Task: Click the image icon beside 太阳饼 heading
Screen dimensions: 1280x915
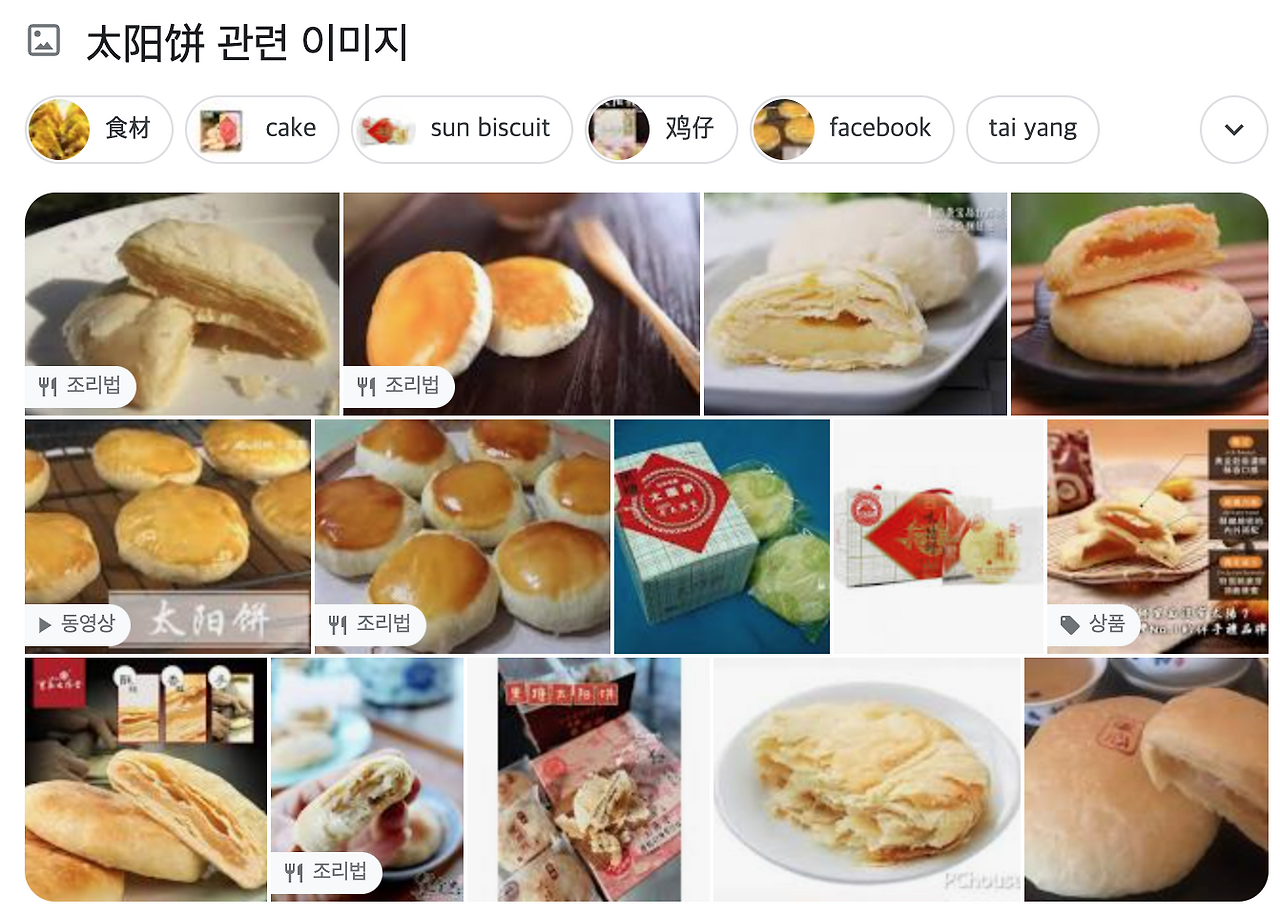Action: pos(44,41)
